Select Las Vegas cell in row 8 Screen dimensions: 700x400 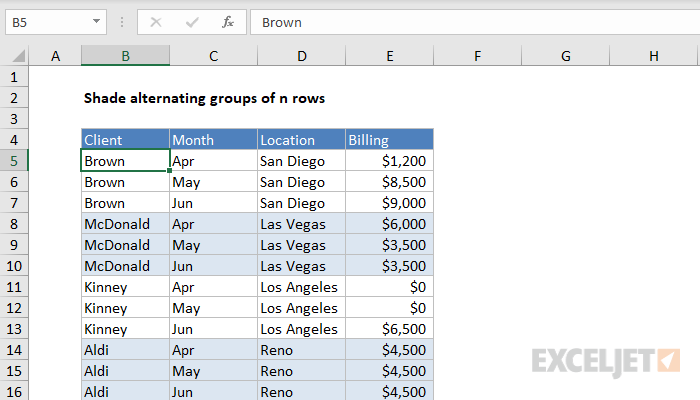click(x=302, y=224)
